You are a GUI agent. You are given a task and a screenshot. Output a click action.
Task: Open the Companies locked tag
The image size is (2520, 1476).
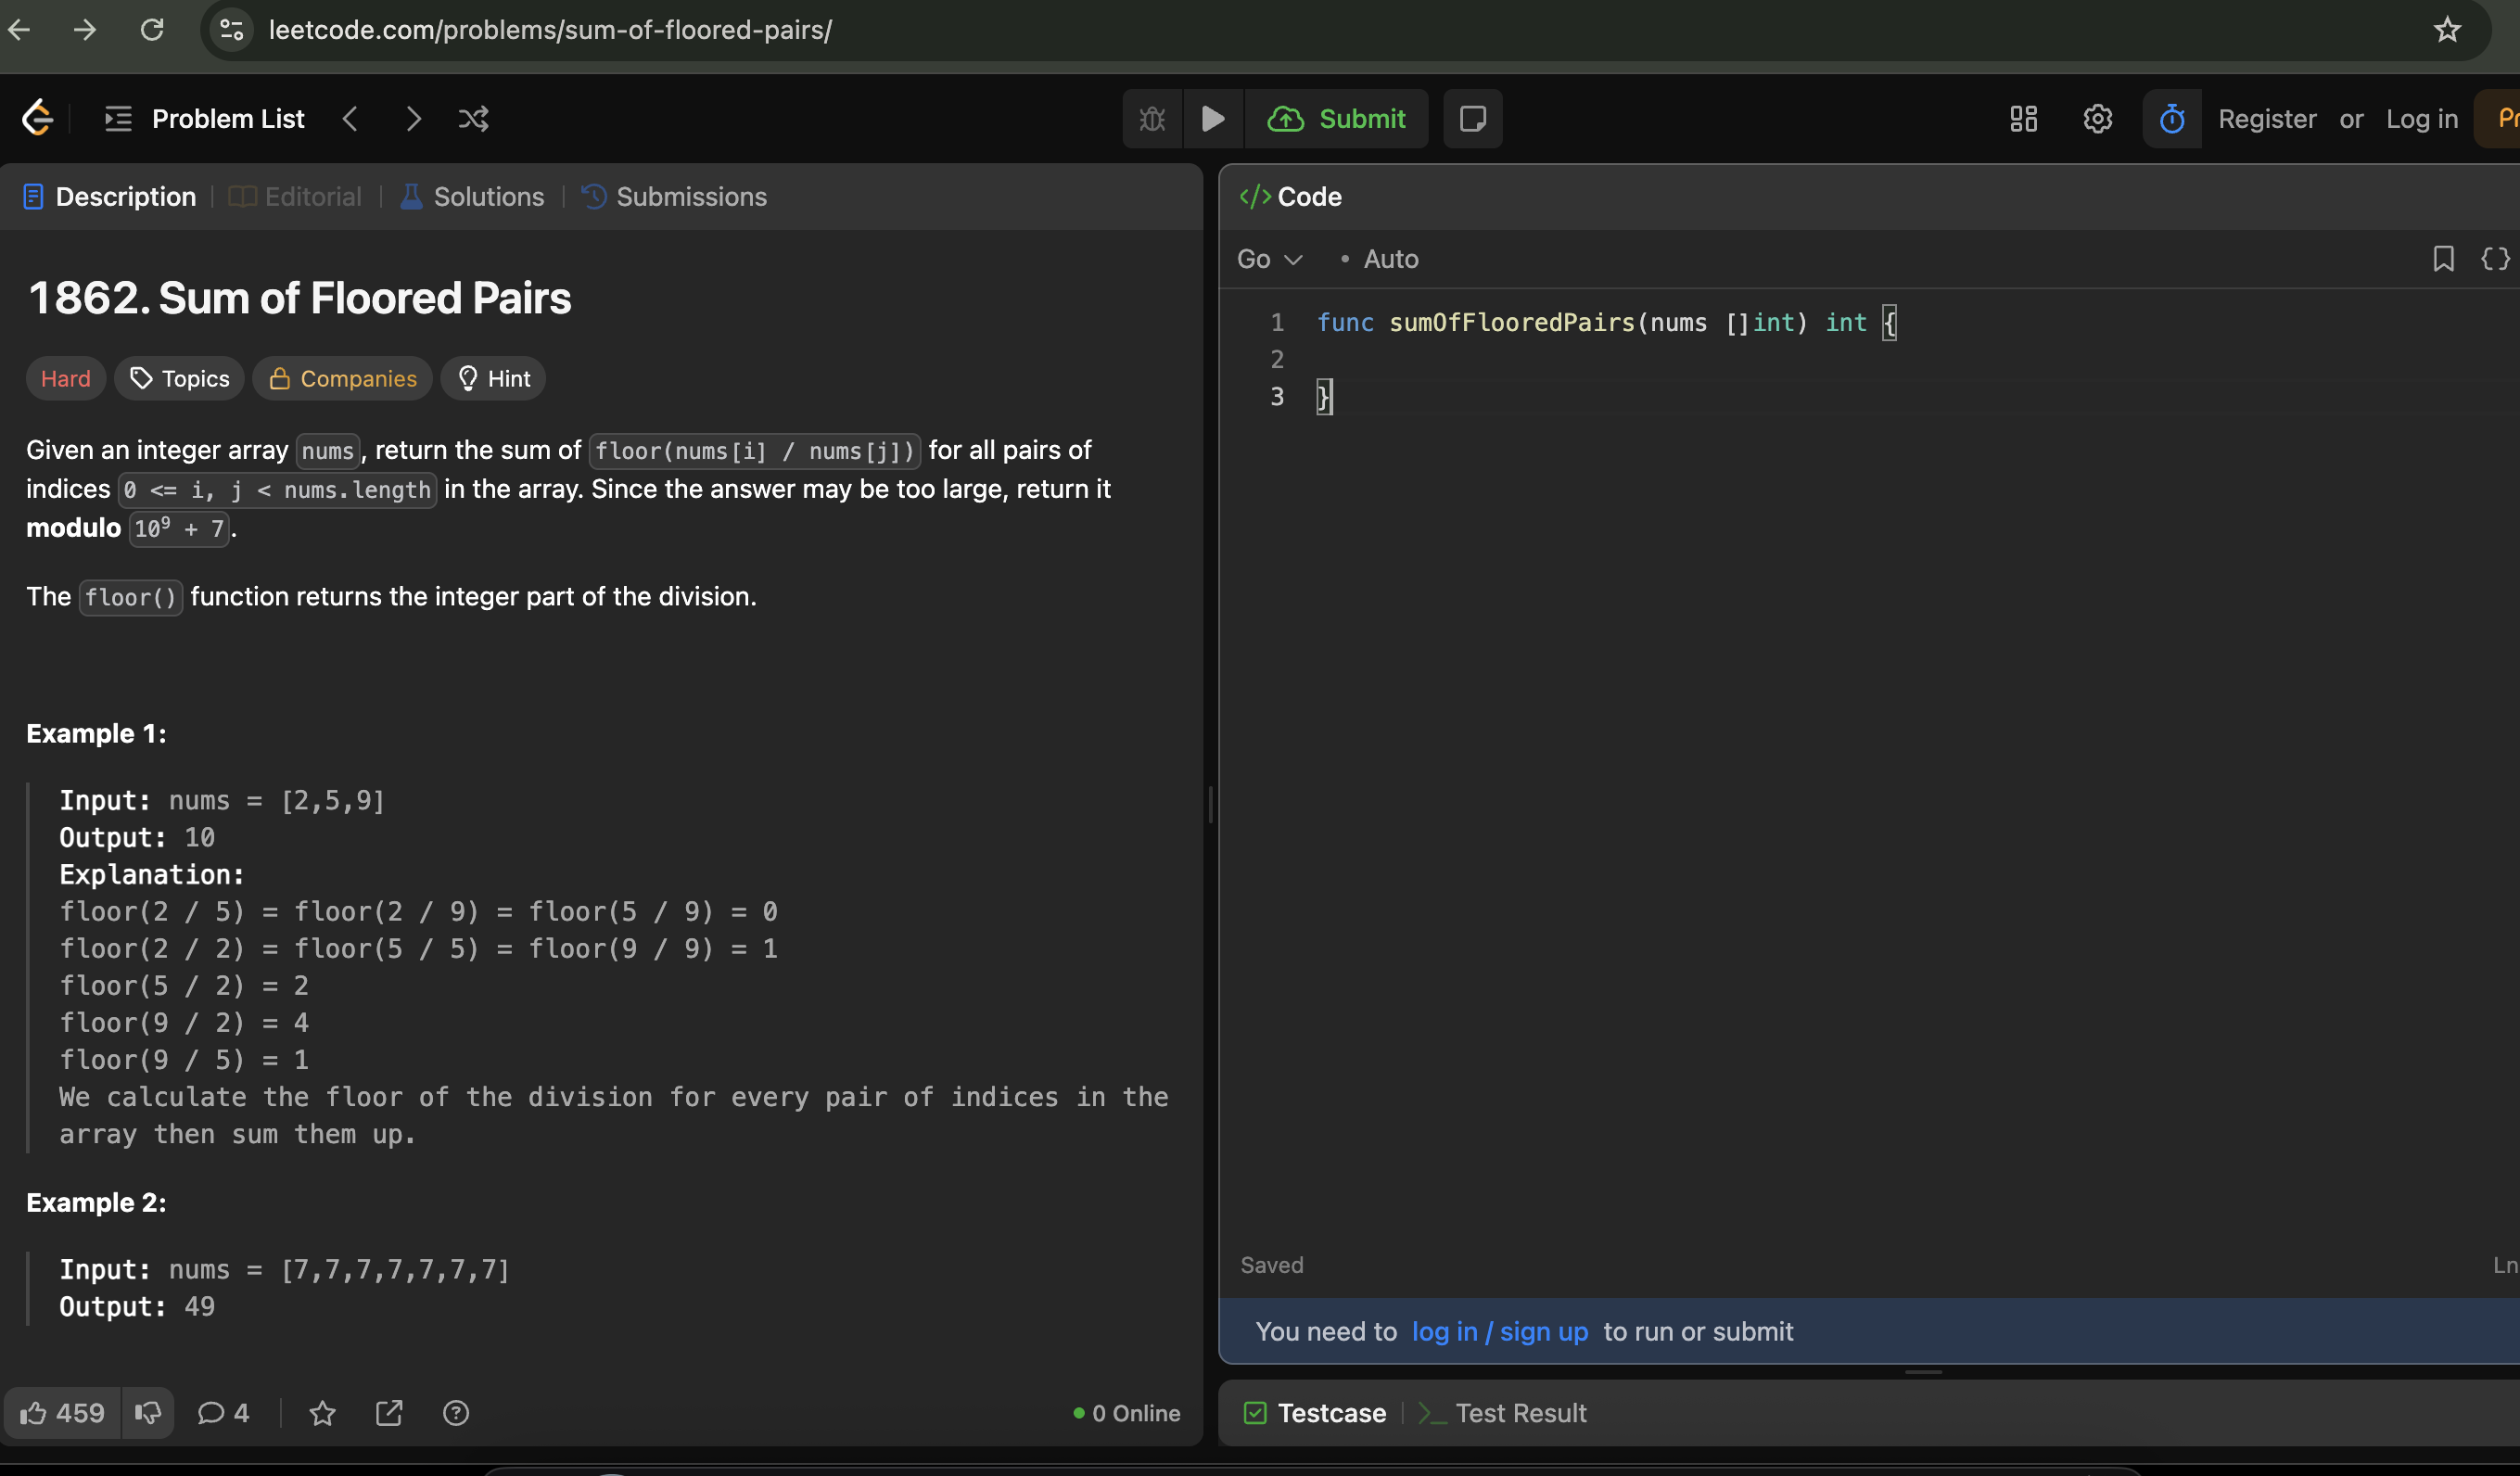point(342,379)
